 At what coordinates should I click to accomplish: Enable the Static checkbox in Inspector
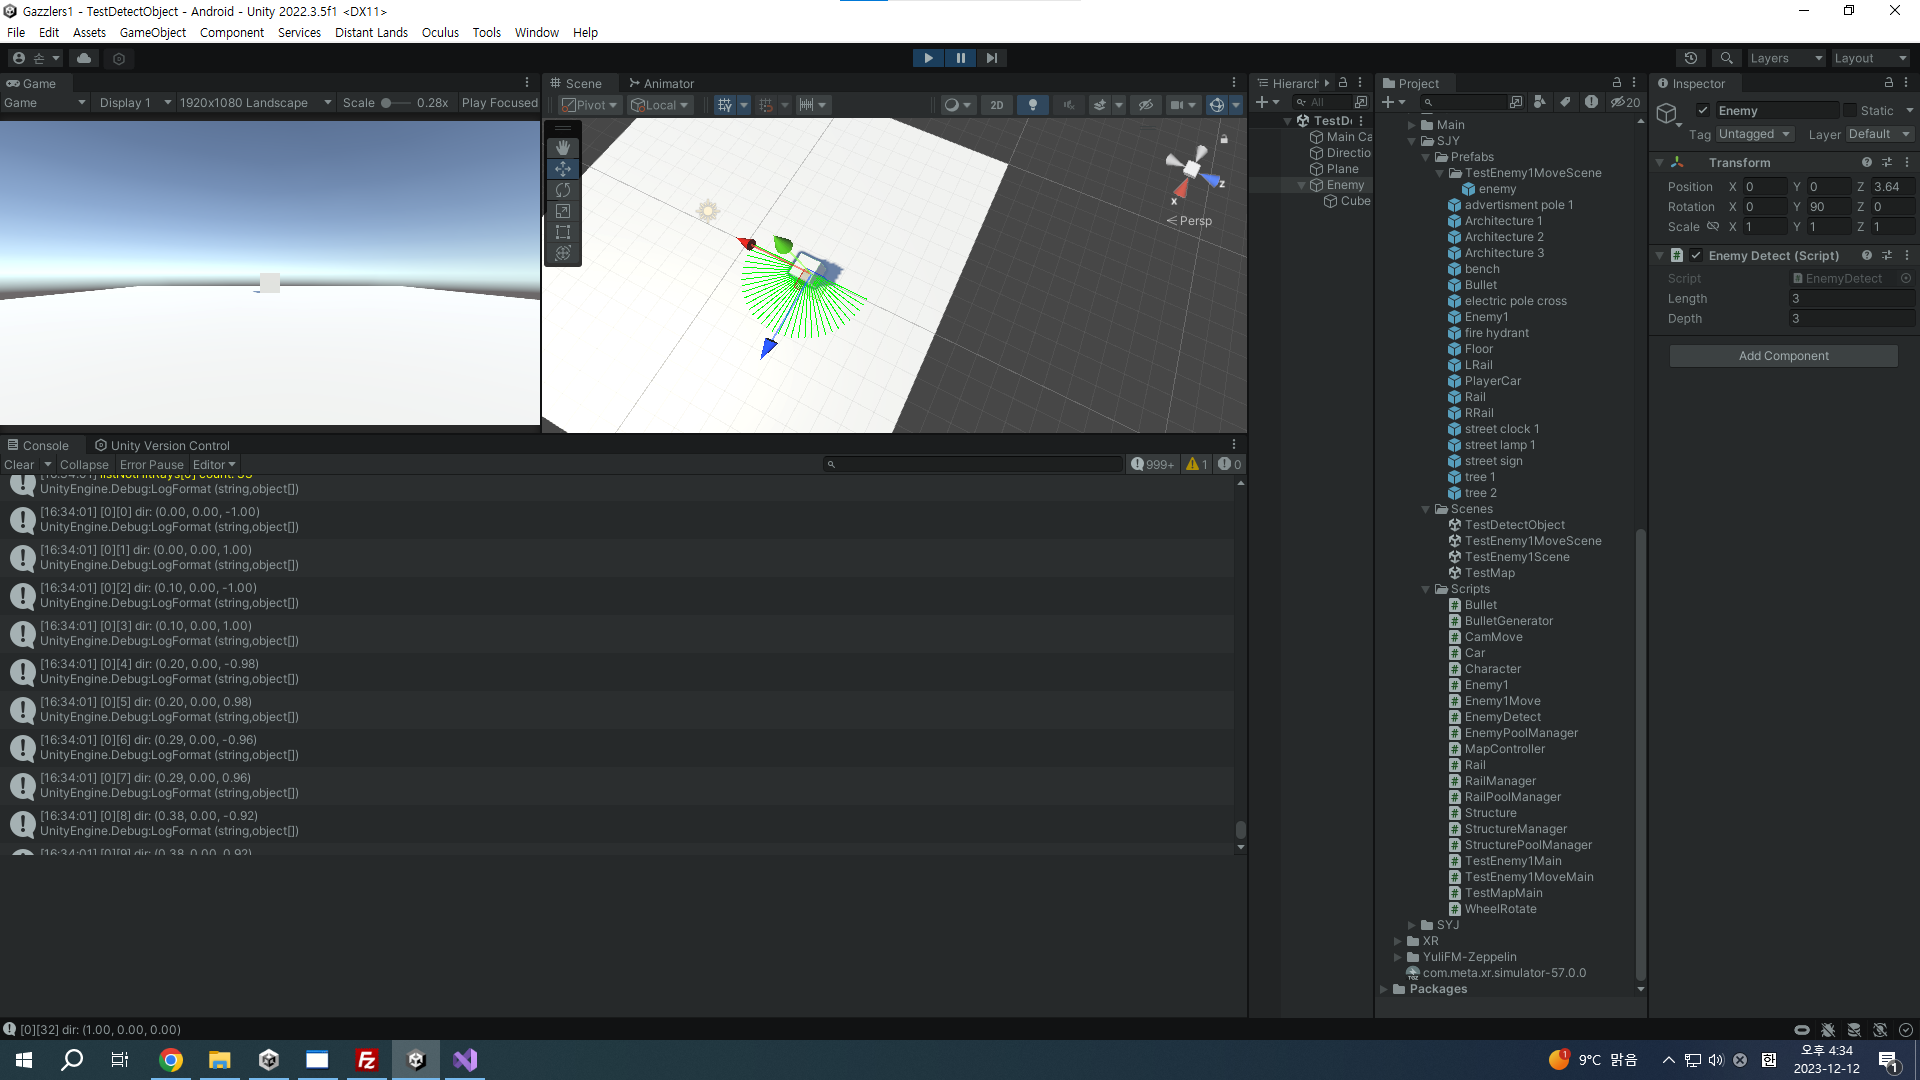tap(1850, 111)
